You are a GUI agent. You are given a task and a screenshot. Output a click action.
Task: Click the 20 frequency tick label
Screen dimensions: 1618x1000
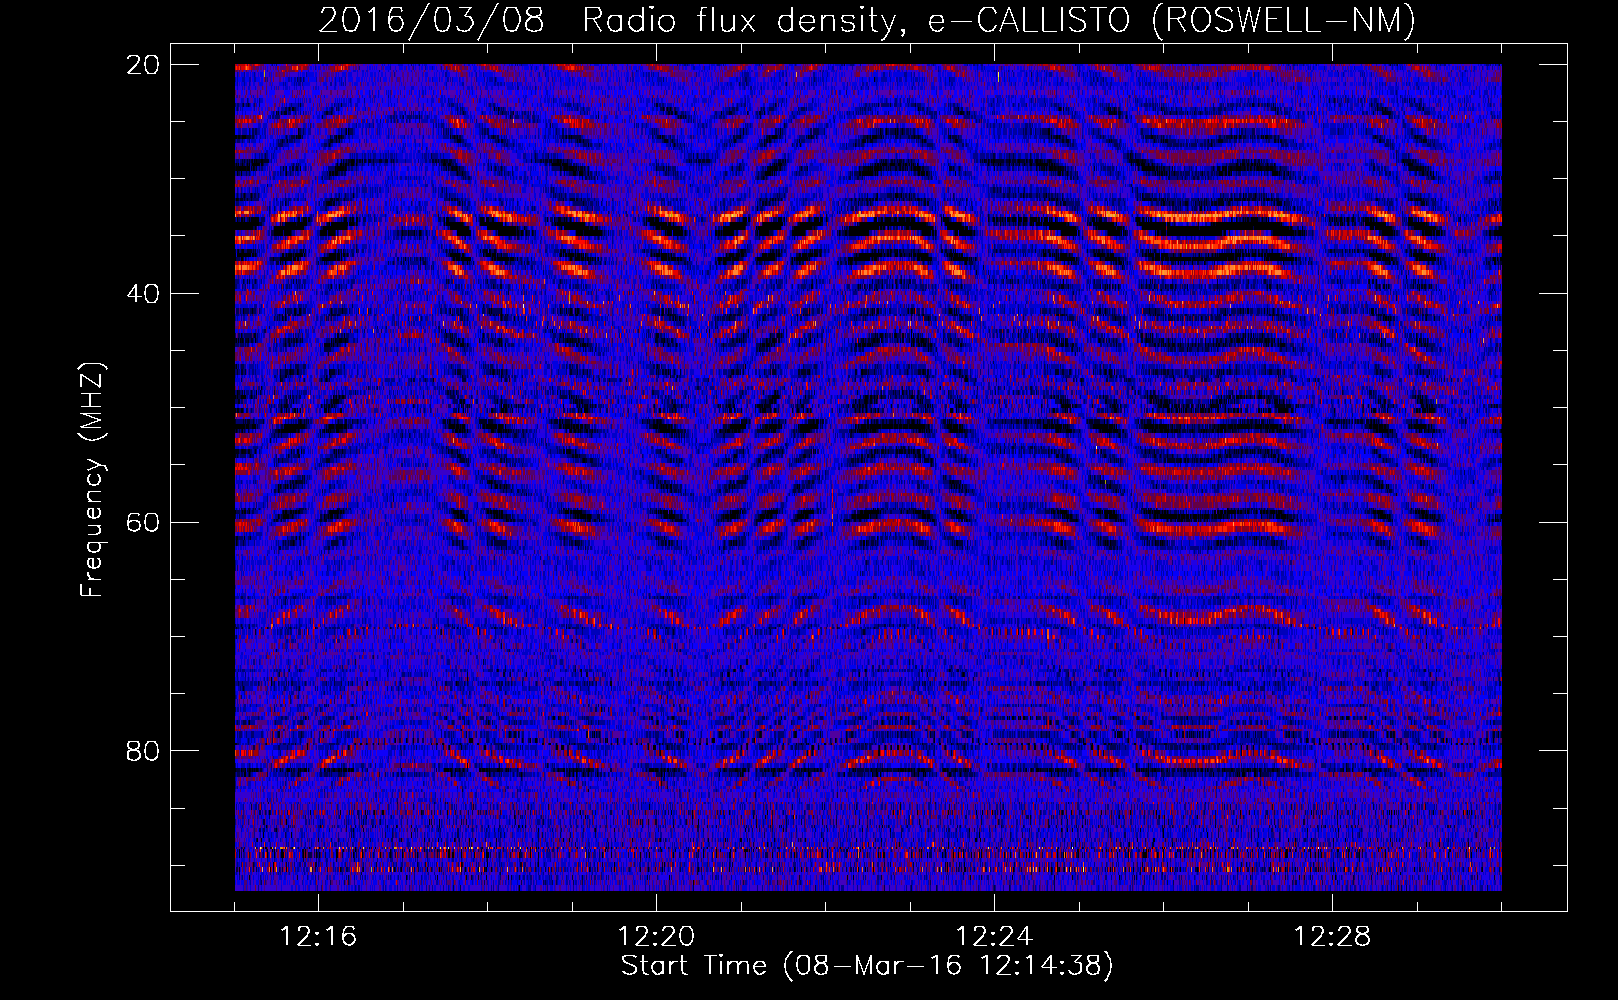(143, 64)
